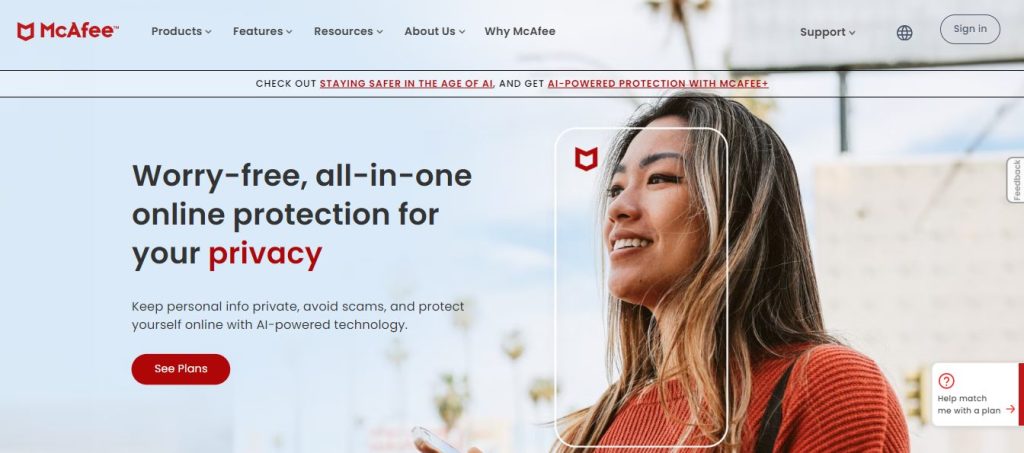The height and width of the screenshot is (453, 1024).
Task: Click the phone frame outline on photo
Action: tap(641, 287)
